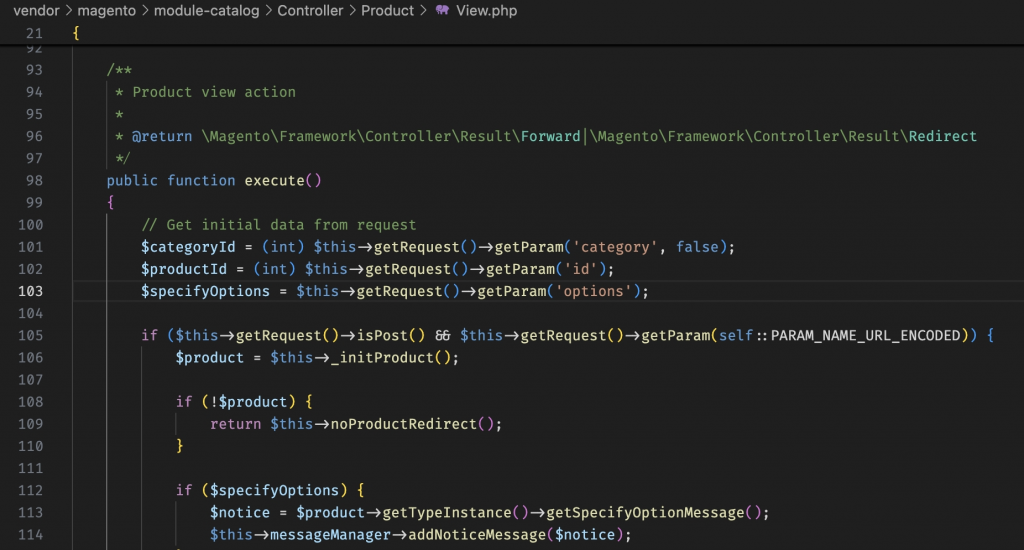Click the closing brace on line 110
Viewport: 1024px width, 550px height.
180,445
